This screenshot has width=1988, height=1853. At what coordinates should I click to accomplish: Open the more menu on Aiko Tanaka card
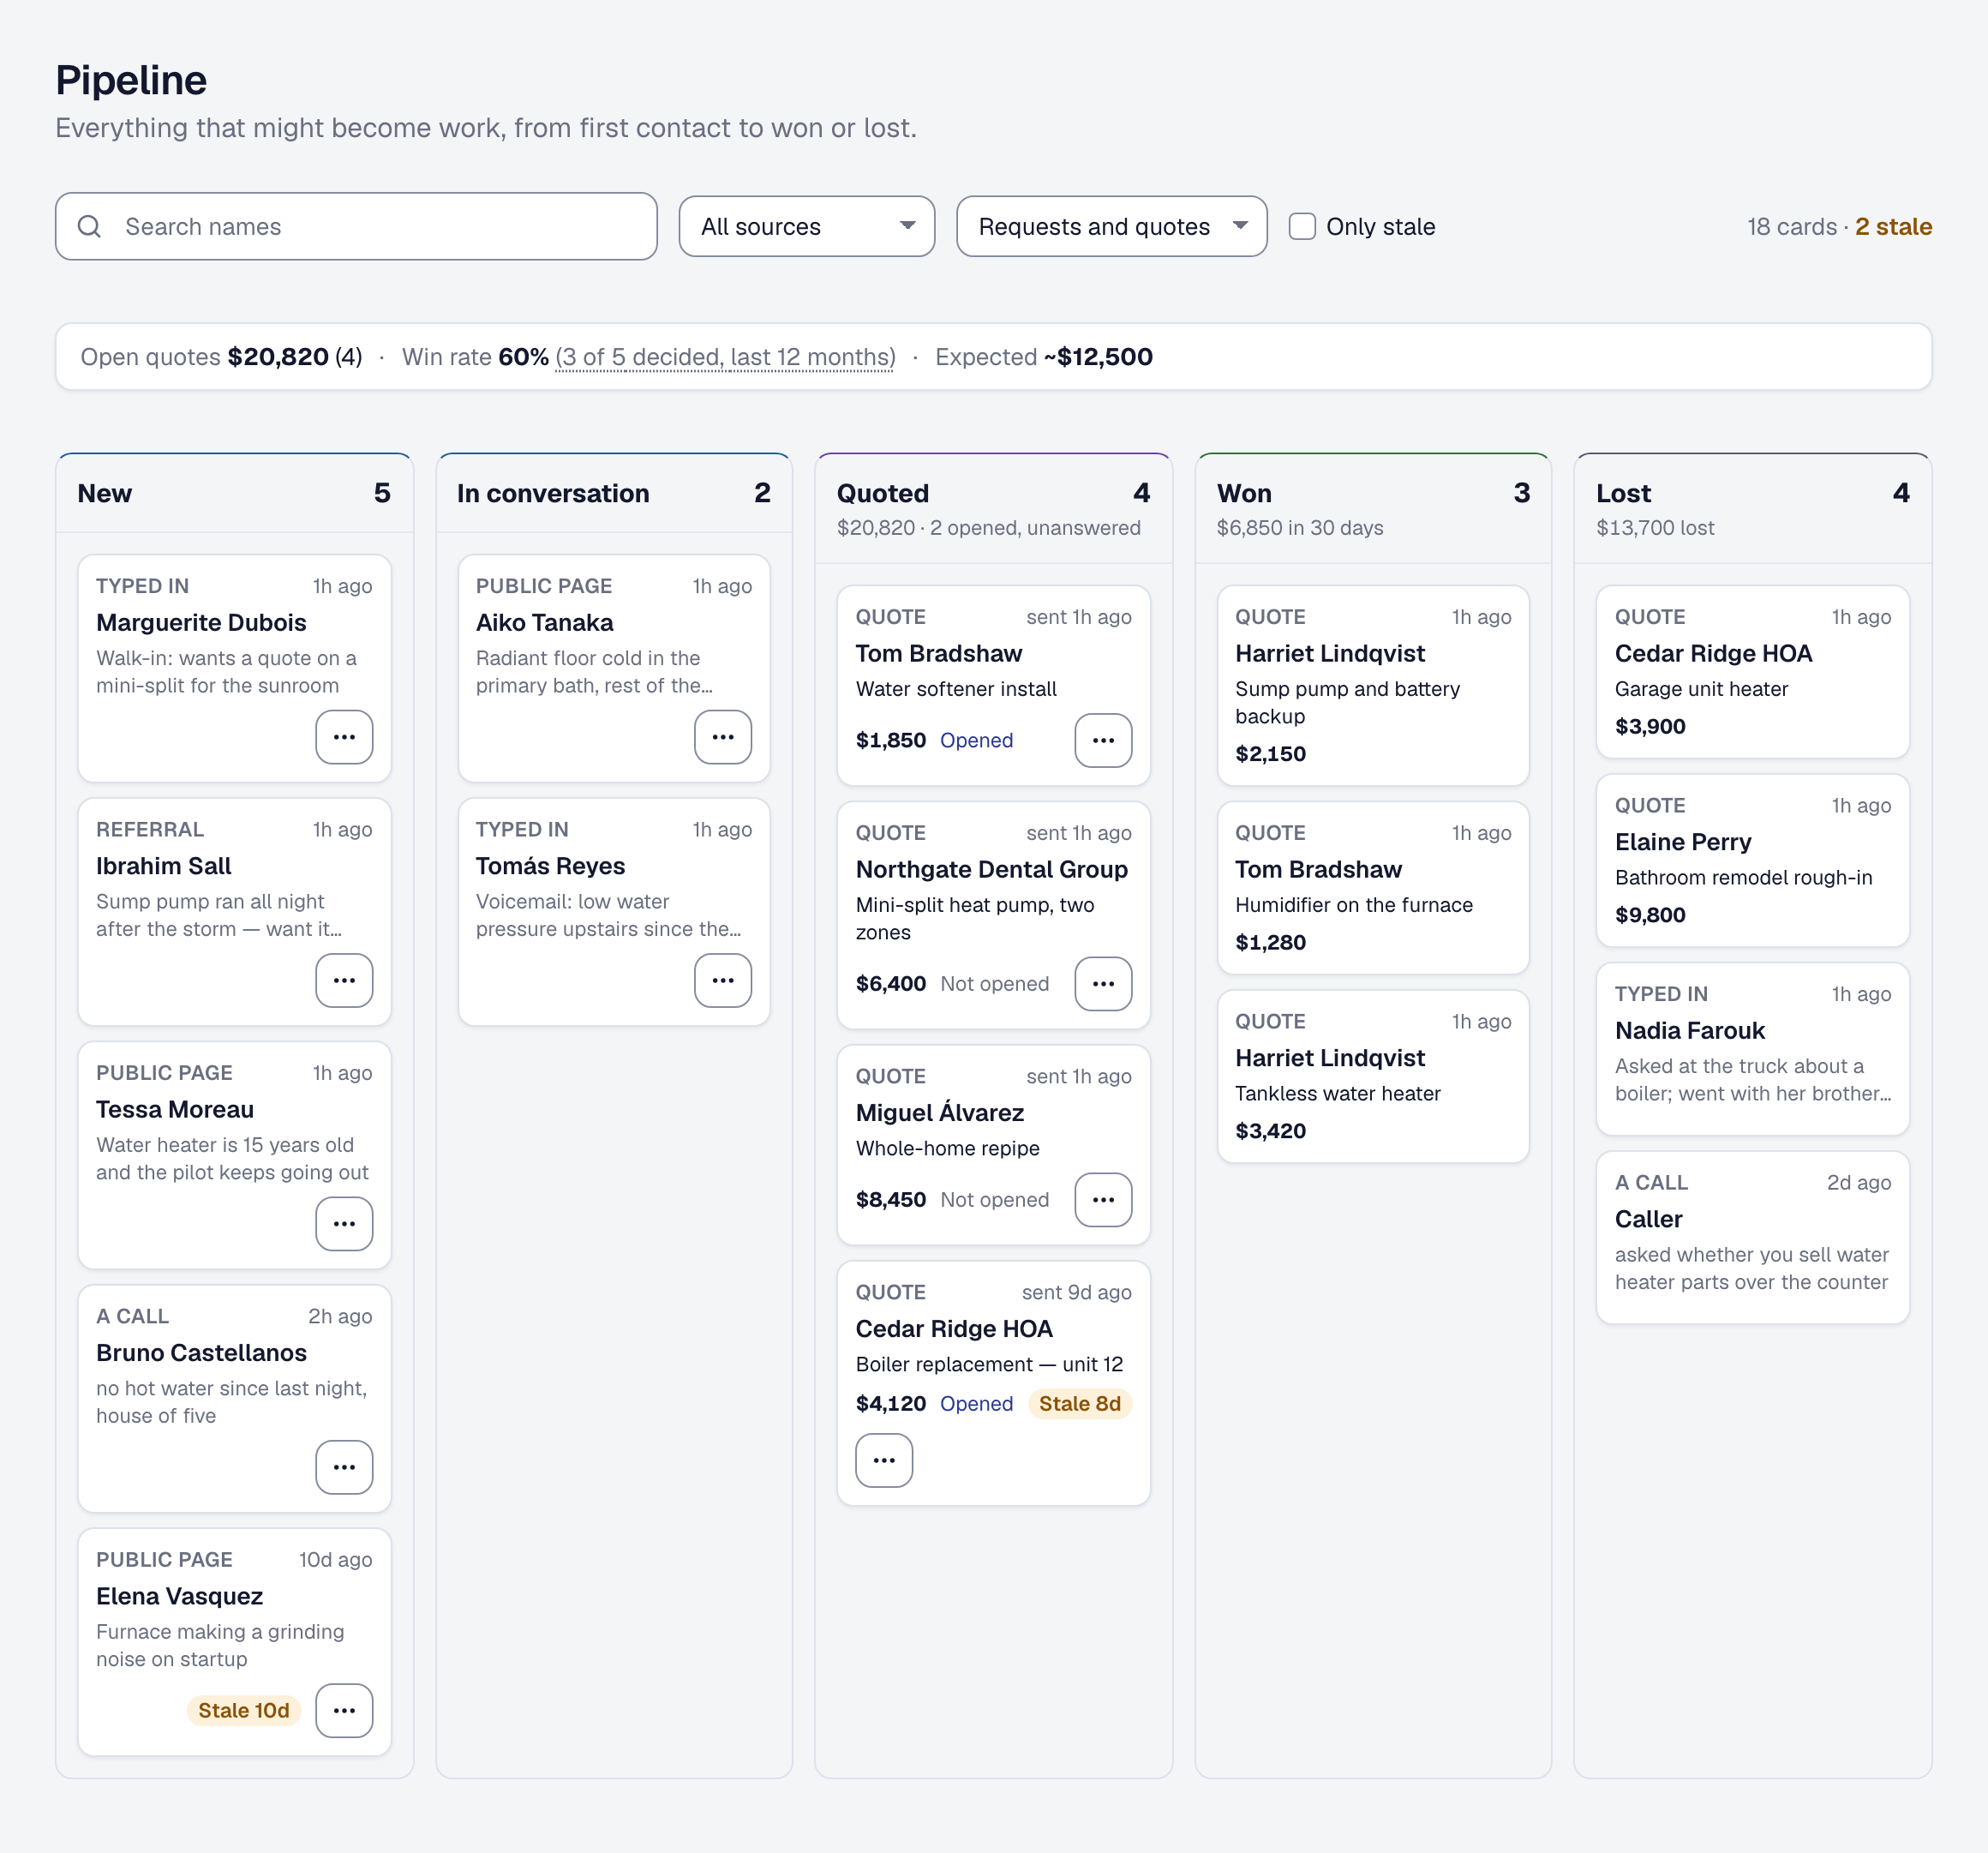(x=723, y=737)
